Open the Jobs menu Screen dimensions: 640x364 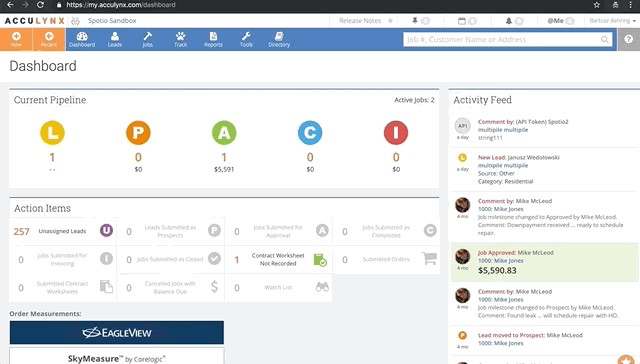pos(147,39)
